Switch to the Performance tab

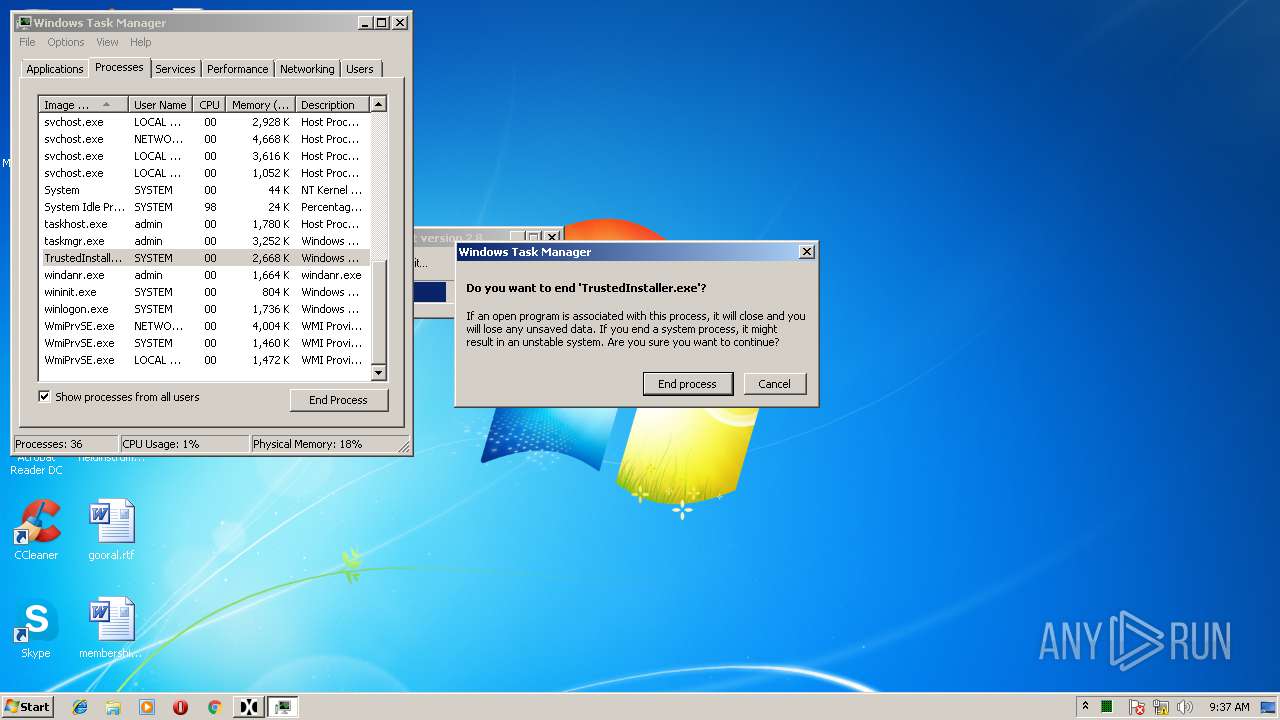[x=237, y=69]
